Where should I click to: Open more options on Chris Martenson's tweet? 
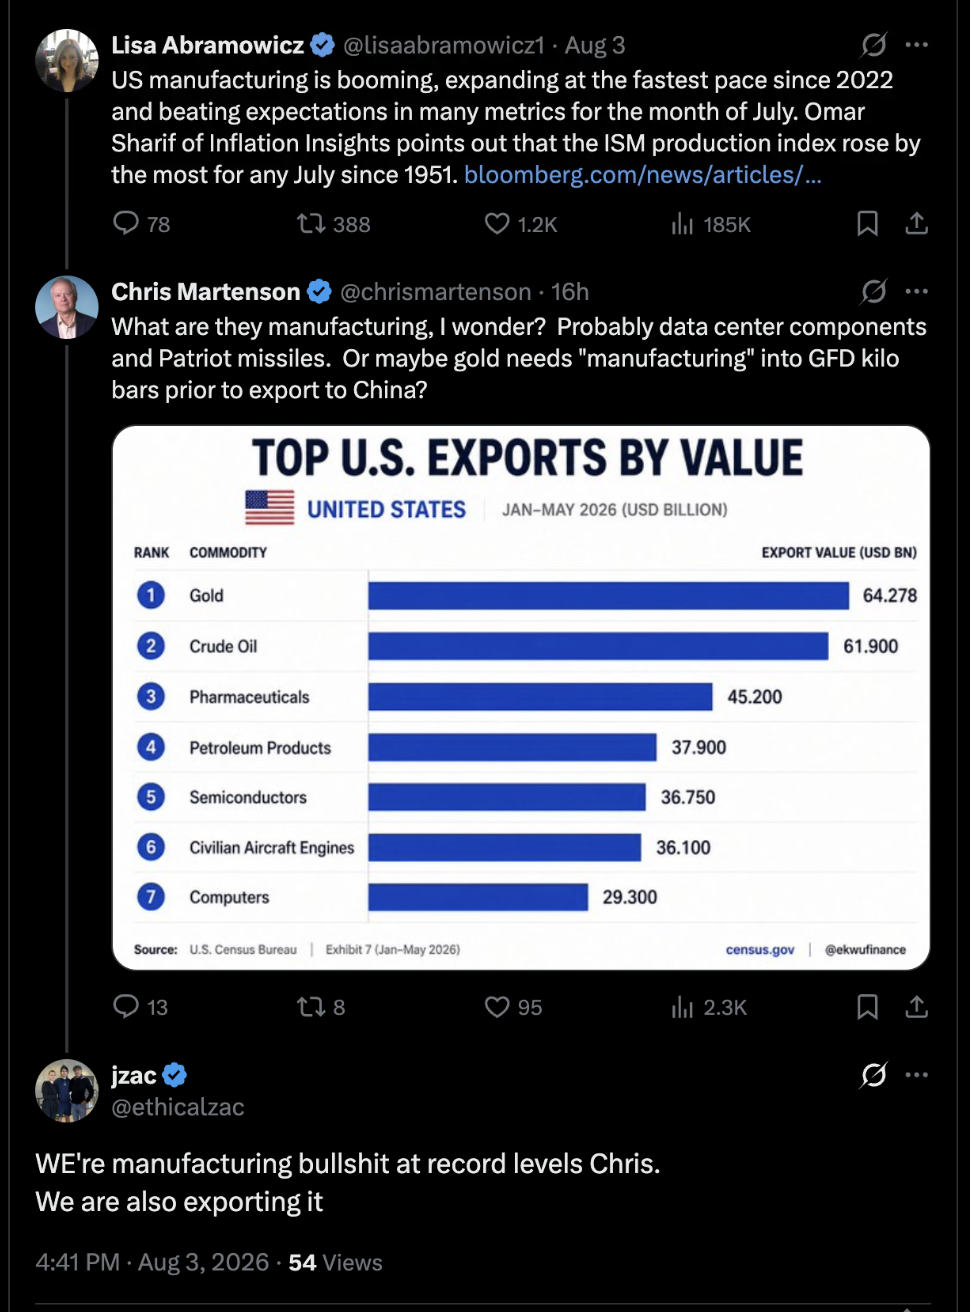(x=916, y=292)
